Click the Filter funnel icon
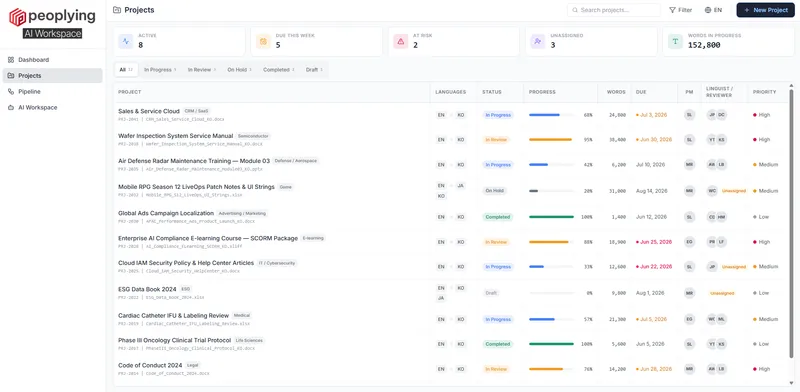This screenshot has height=392, width=800. tap(672, 10)
